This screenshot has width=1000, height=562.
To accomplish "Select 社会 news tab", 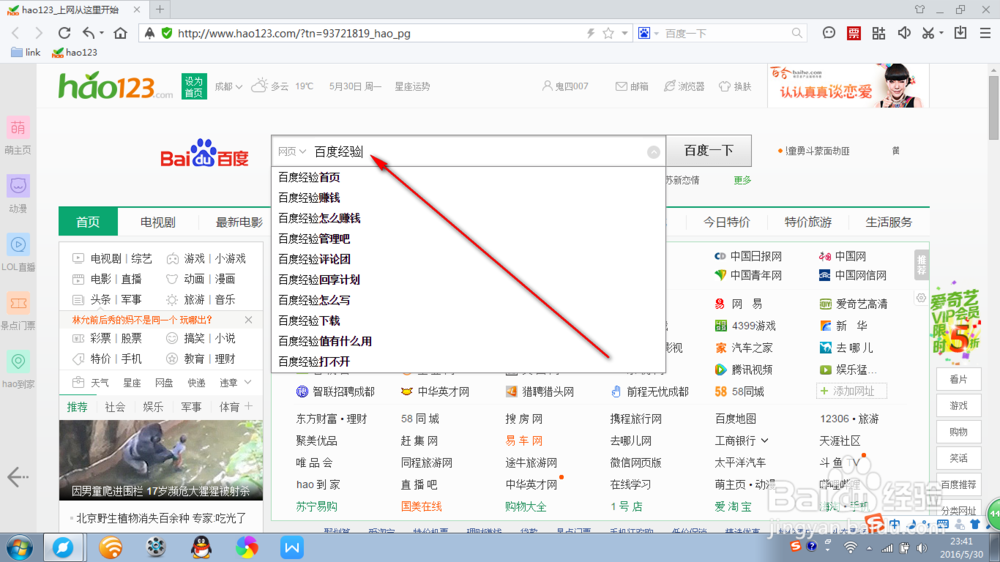I will (x=115, y=406).
